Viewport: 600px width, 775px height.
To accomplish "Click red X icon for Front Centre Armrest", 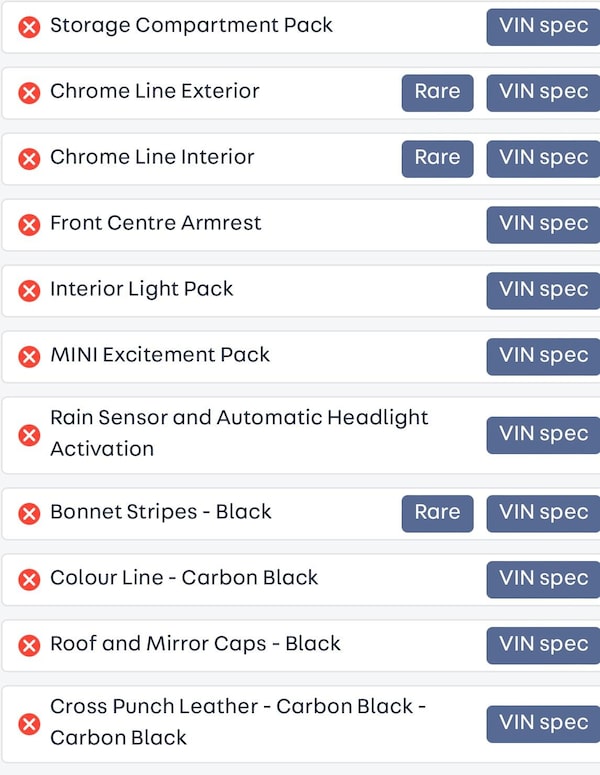I will coord(30,225).
